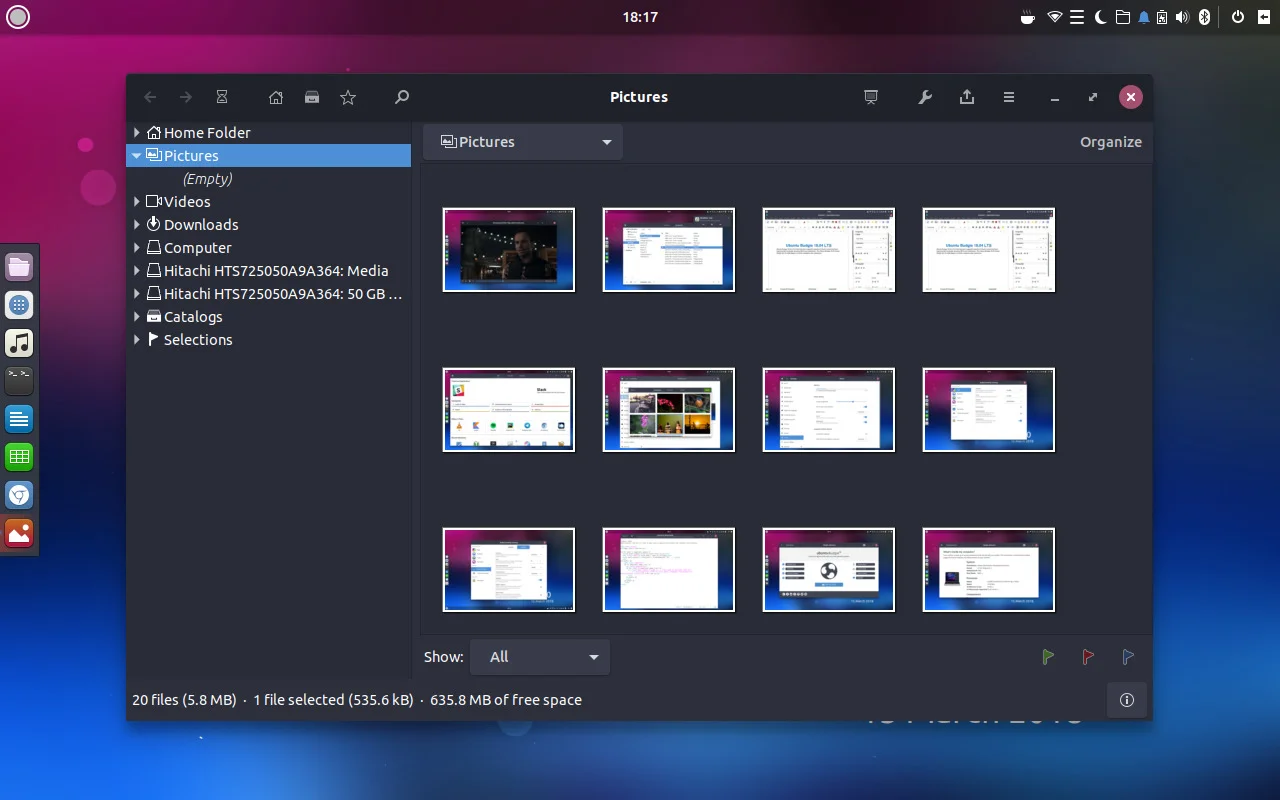This screenshot has height=800, width=1280.
Task: Open the bookmarks star icon
Action: (348, 97)
